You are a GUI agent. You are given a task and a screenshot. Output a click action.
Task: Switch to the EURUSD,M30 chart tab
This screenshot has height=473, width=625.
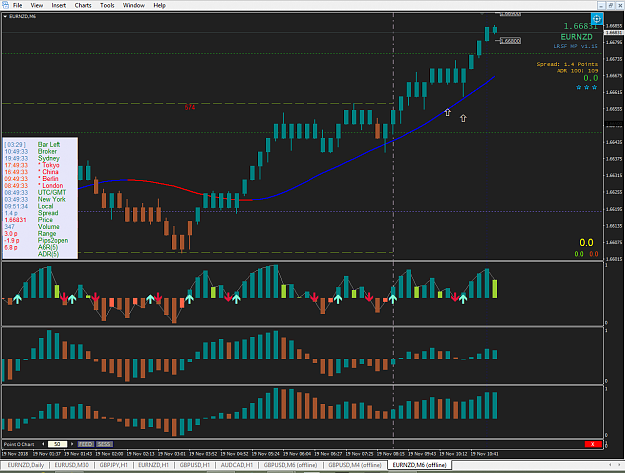pyautogui.click(x=72, y=465)
